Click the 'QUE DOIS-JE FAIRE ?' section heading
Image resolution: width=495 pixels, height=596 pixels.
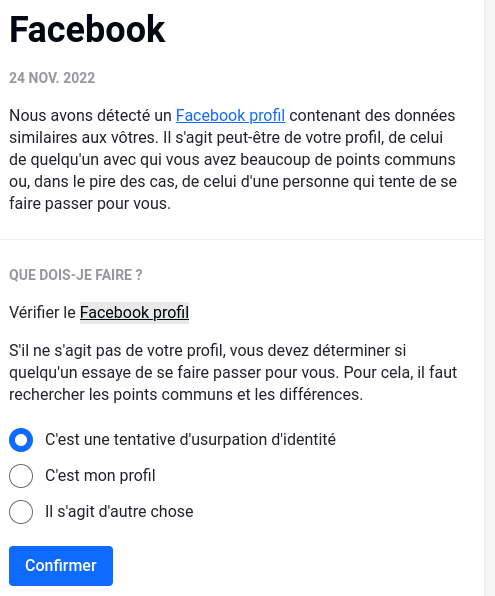pos(76,275)
